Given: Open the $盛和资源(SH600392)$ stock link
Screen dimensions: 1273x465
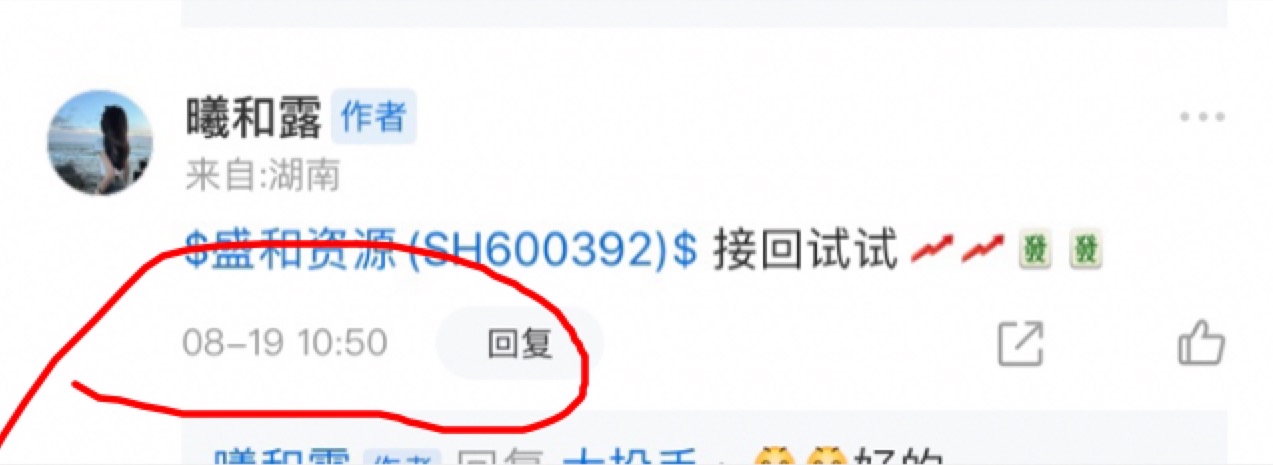Looking at the screenshot, I should 441,250.
